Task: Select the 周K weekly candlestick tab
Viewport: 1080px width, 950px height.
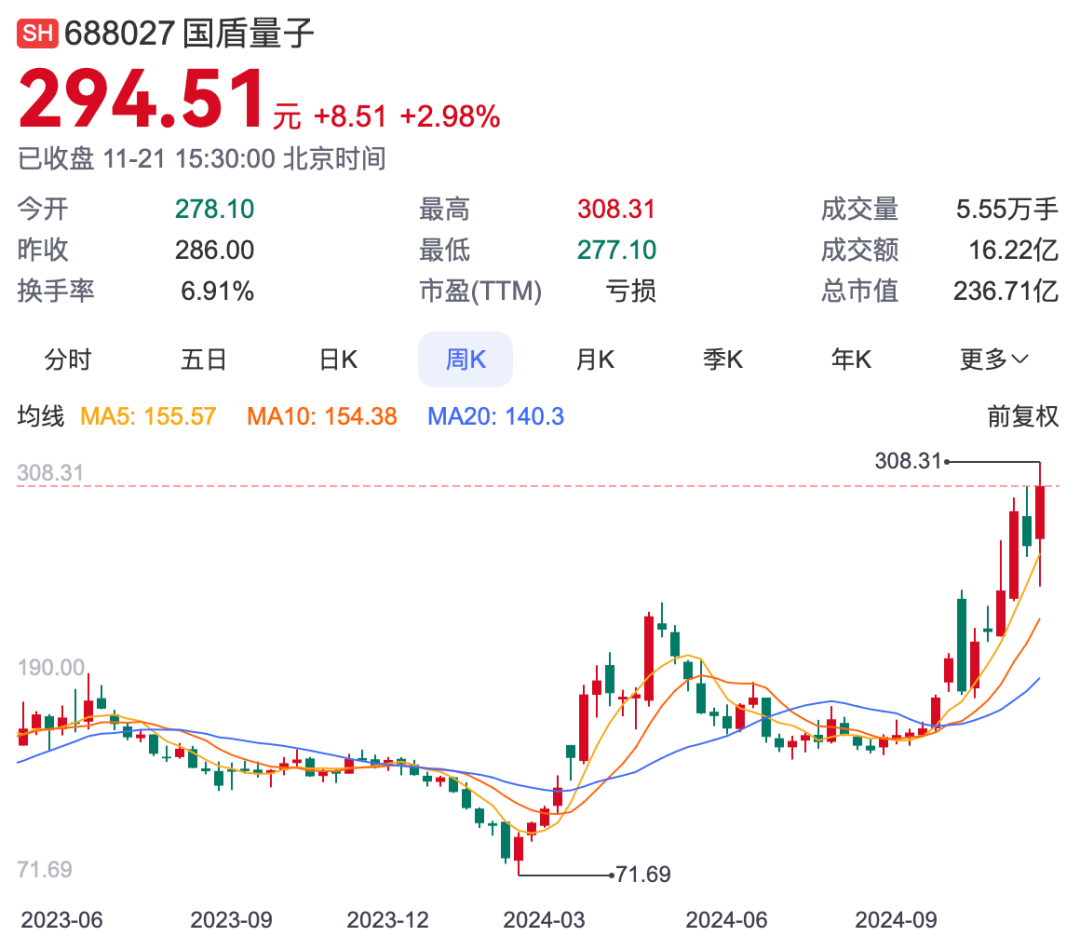Action: point(466,360)
